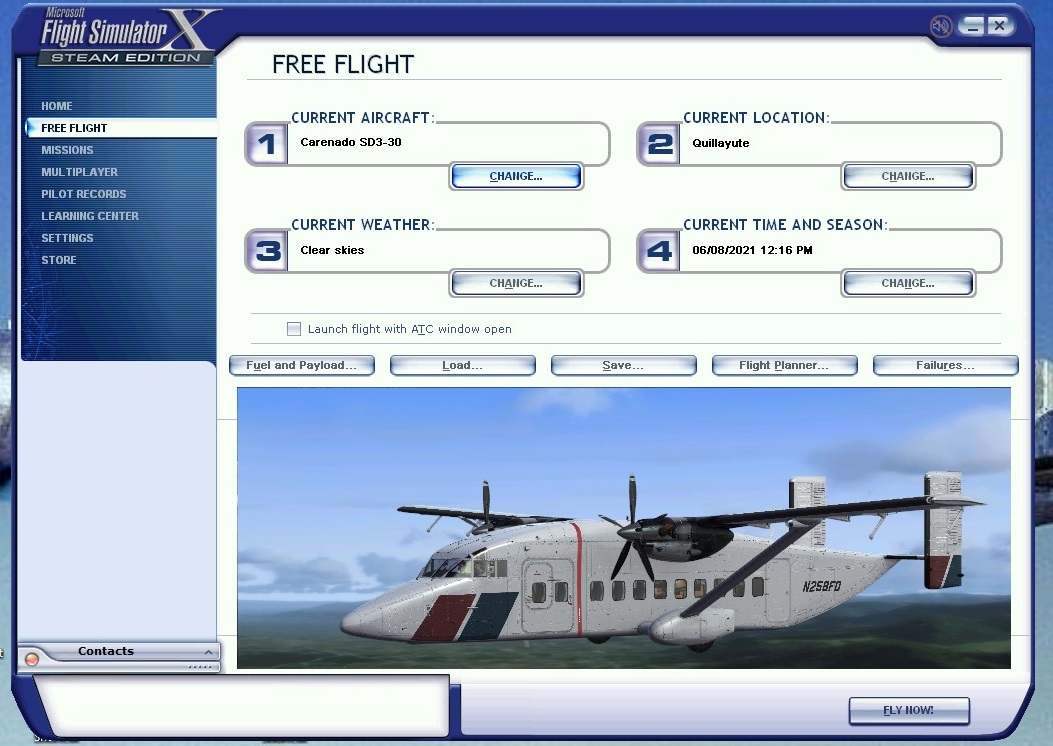Go to the Home menu item
1053x746 pixels.
point(56,106)
